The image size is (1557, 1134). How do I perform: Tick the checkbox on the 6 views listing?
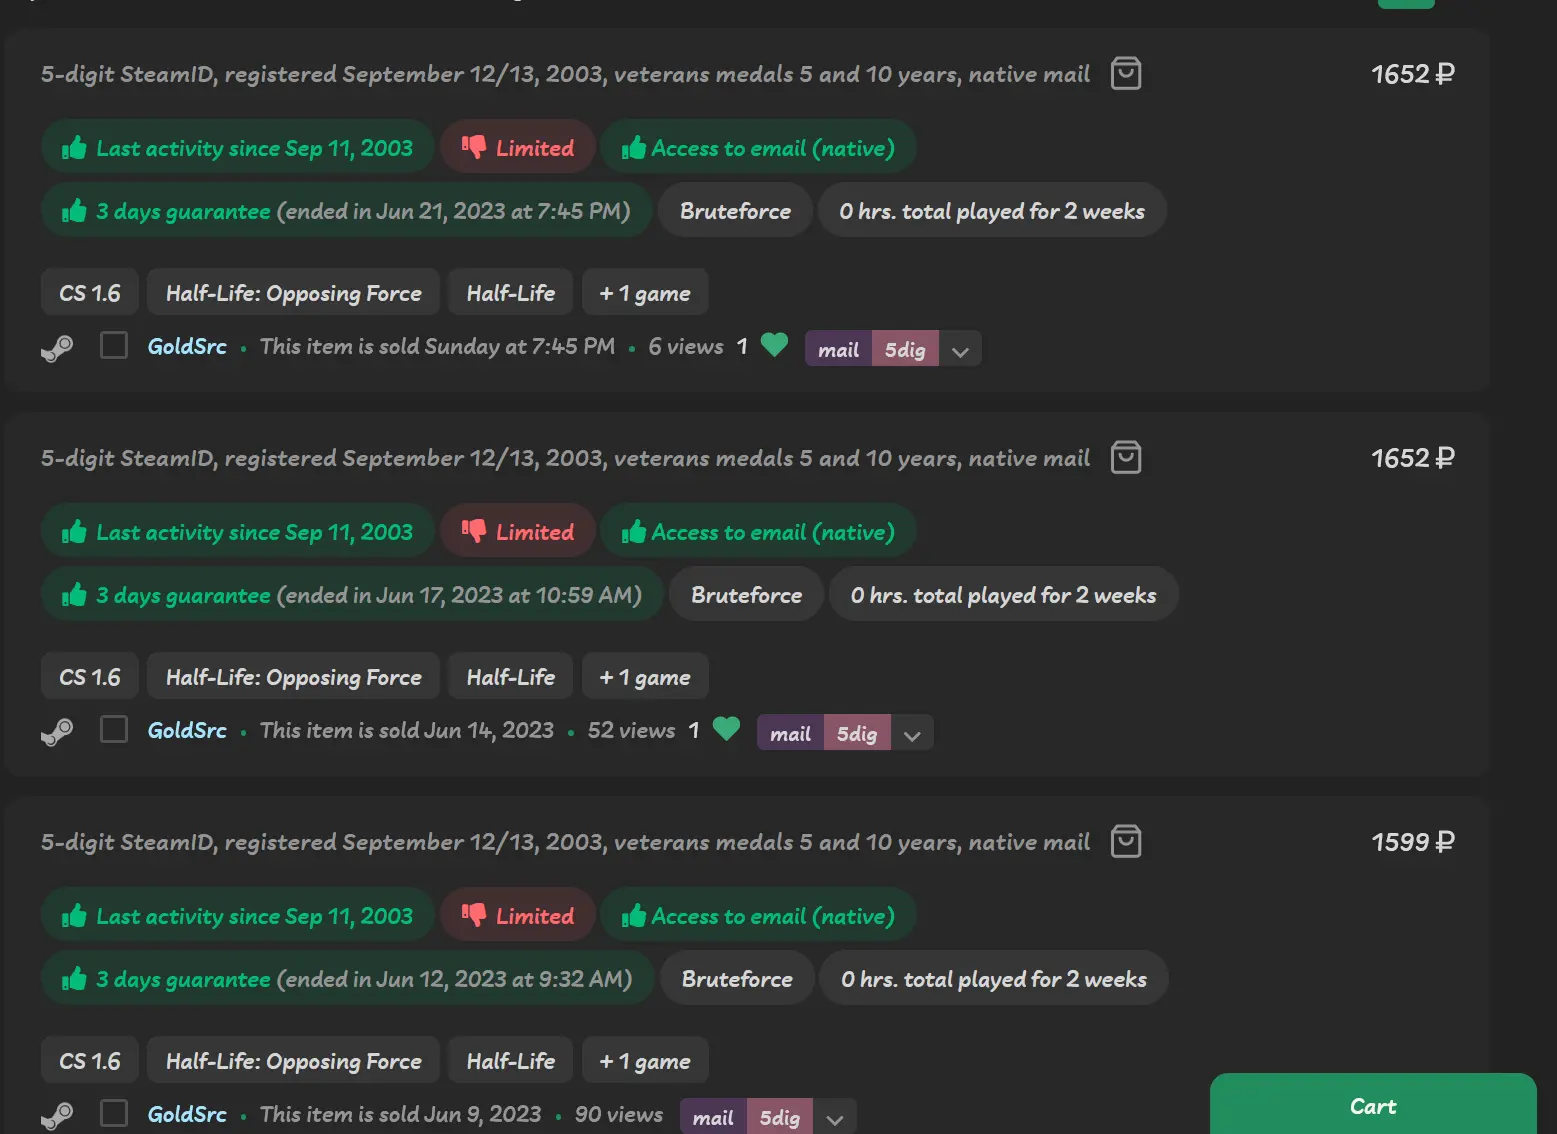click(x=114, y=346)
